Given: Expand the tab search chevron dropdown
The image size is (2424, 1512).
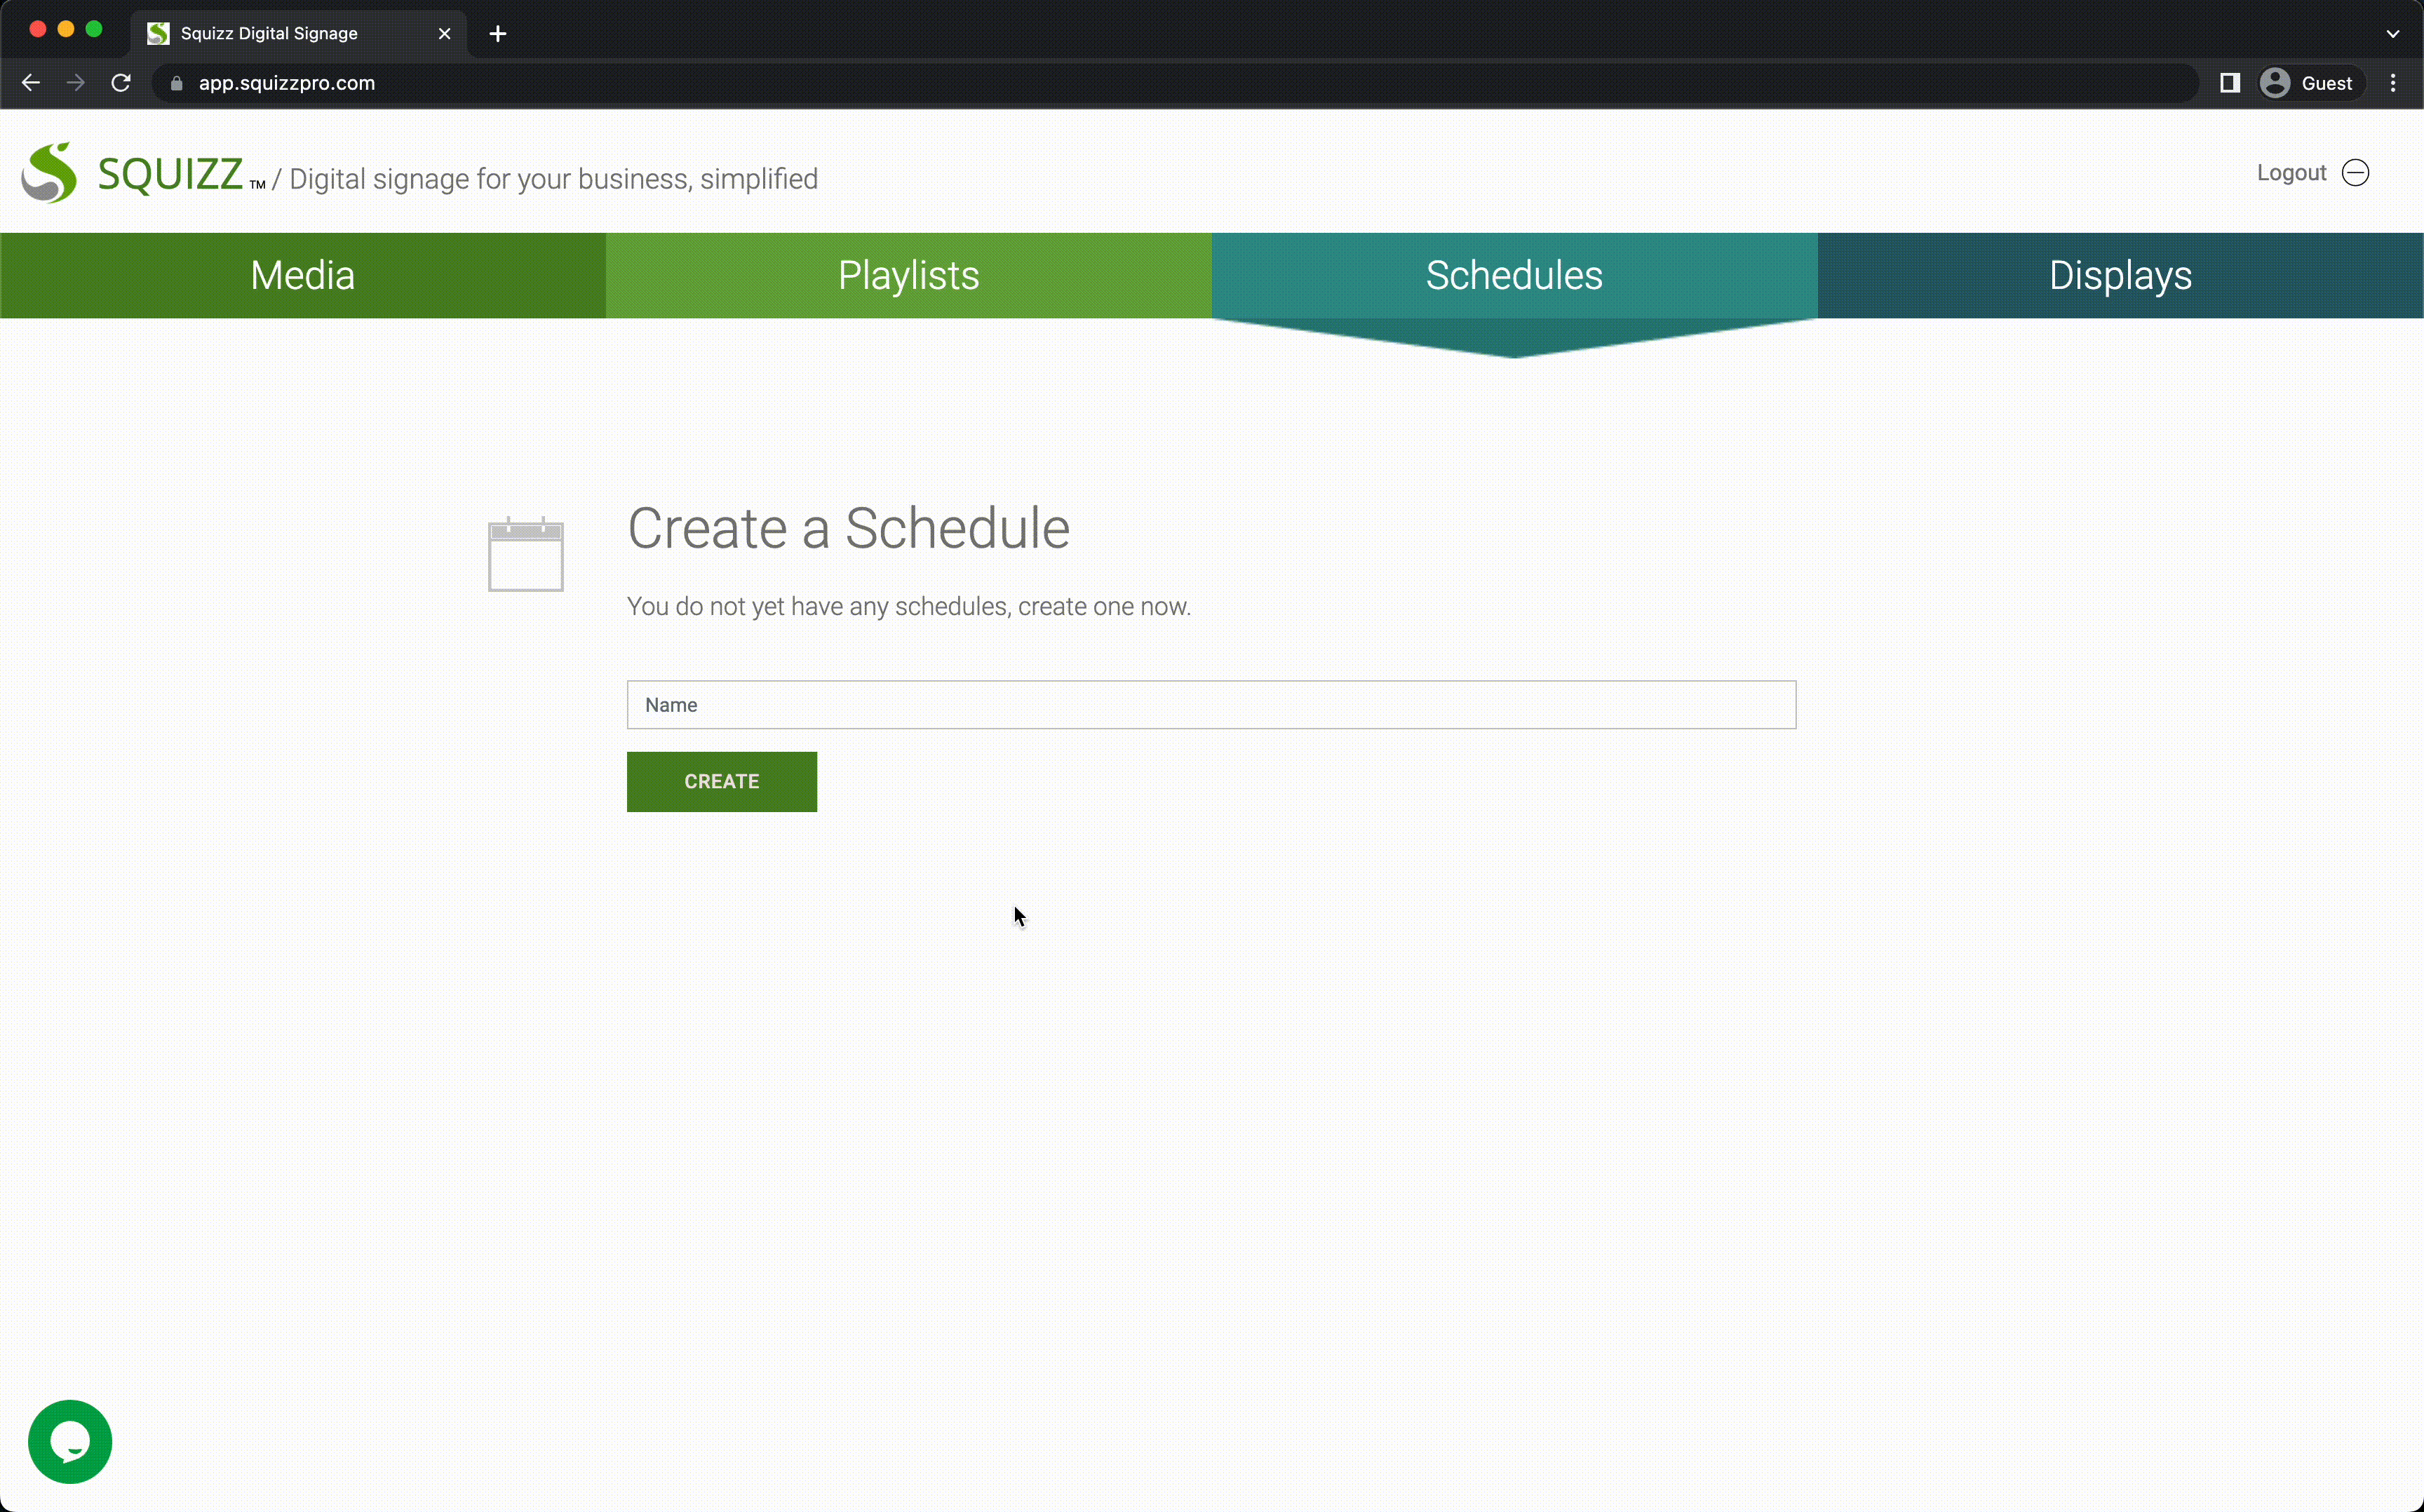Looking at the screenshot, I should coord(2393,34).
